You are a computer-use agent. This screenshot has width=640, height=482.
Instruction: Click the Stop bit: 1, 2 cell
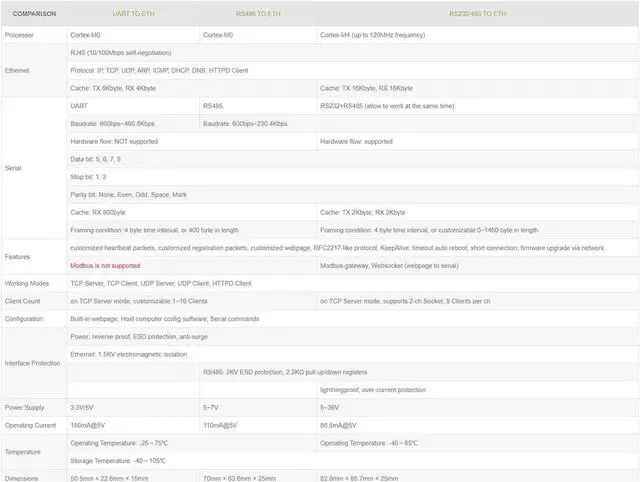[x=352, y=177]
